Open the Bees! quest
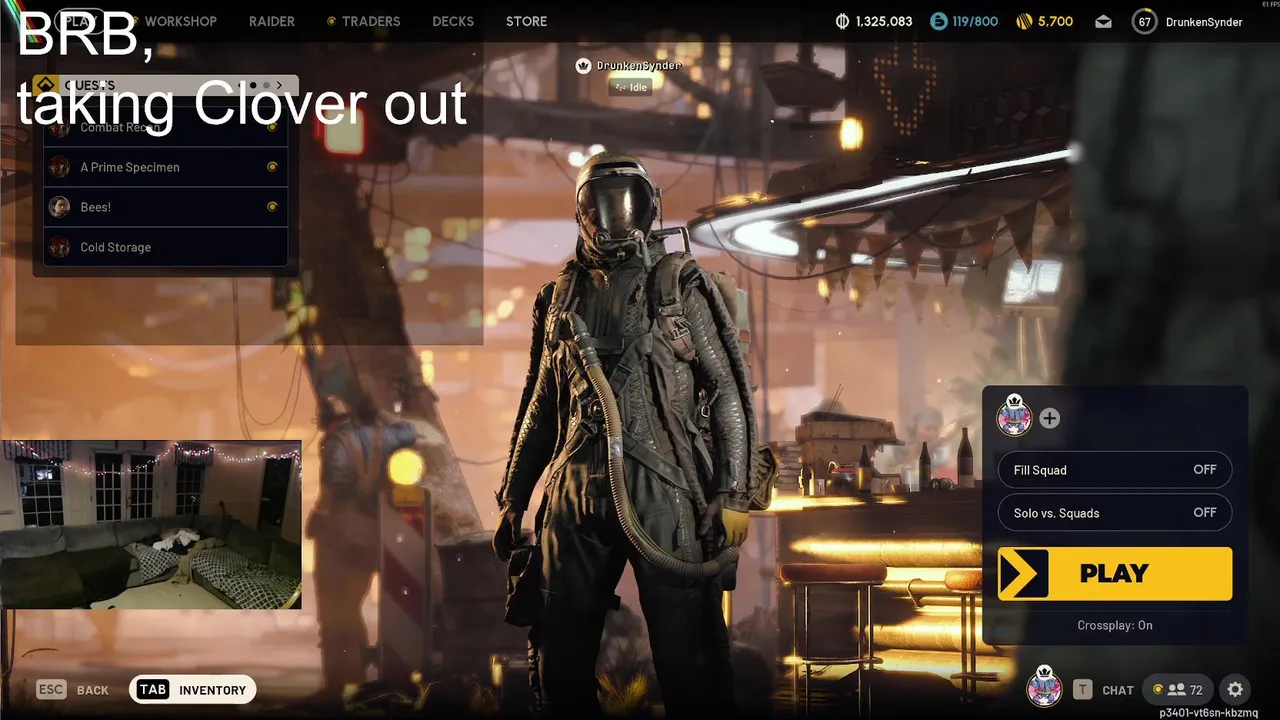Screen dimensions: 1280x720 166,207
